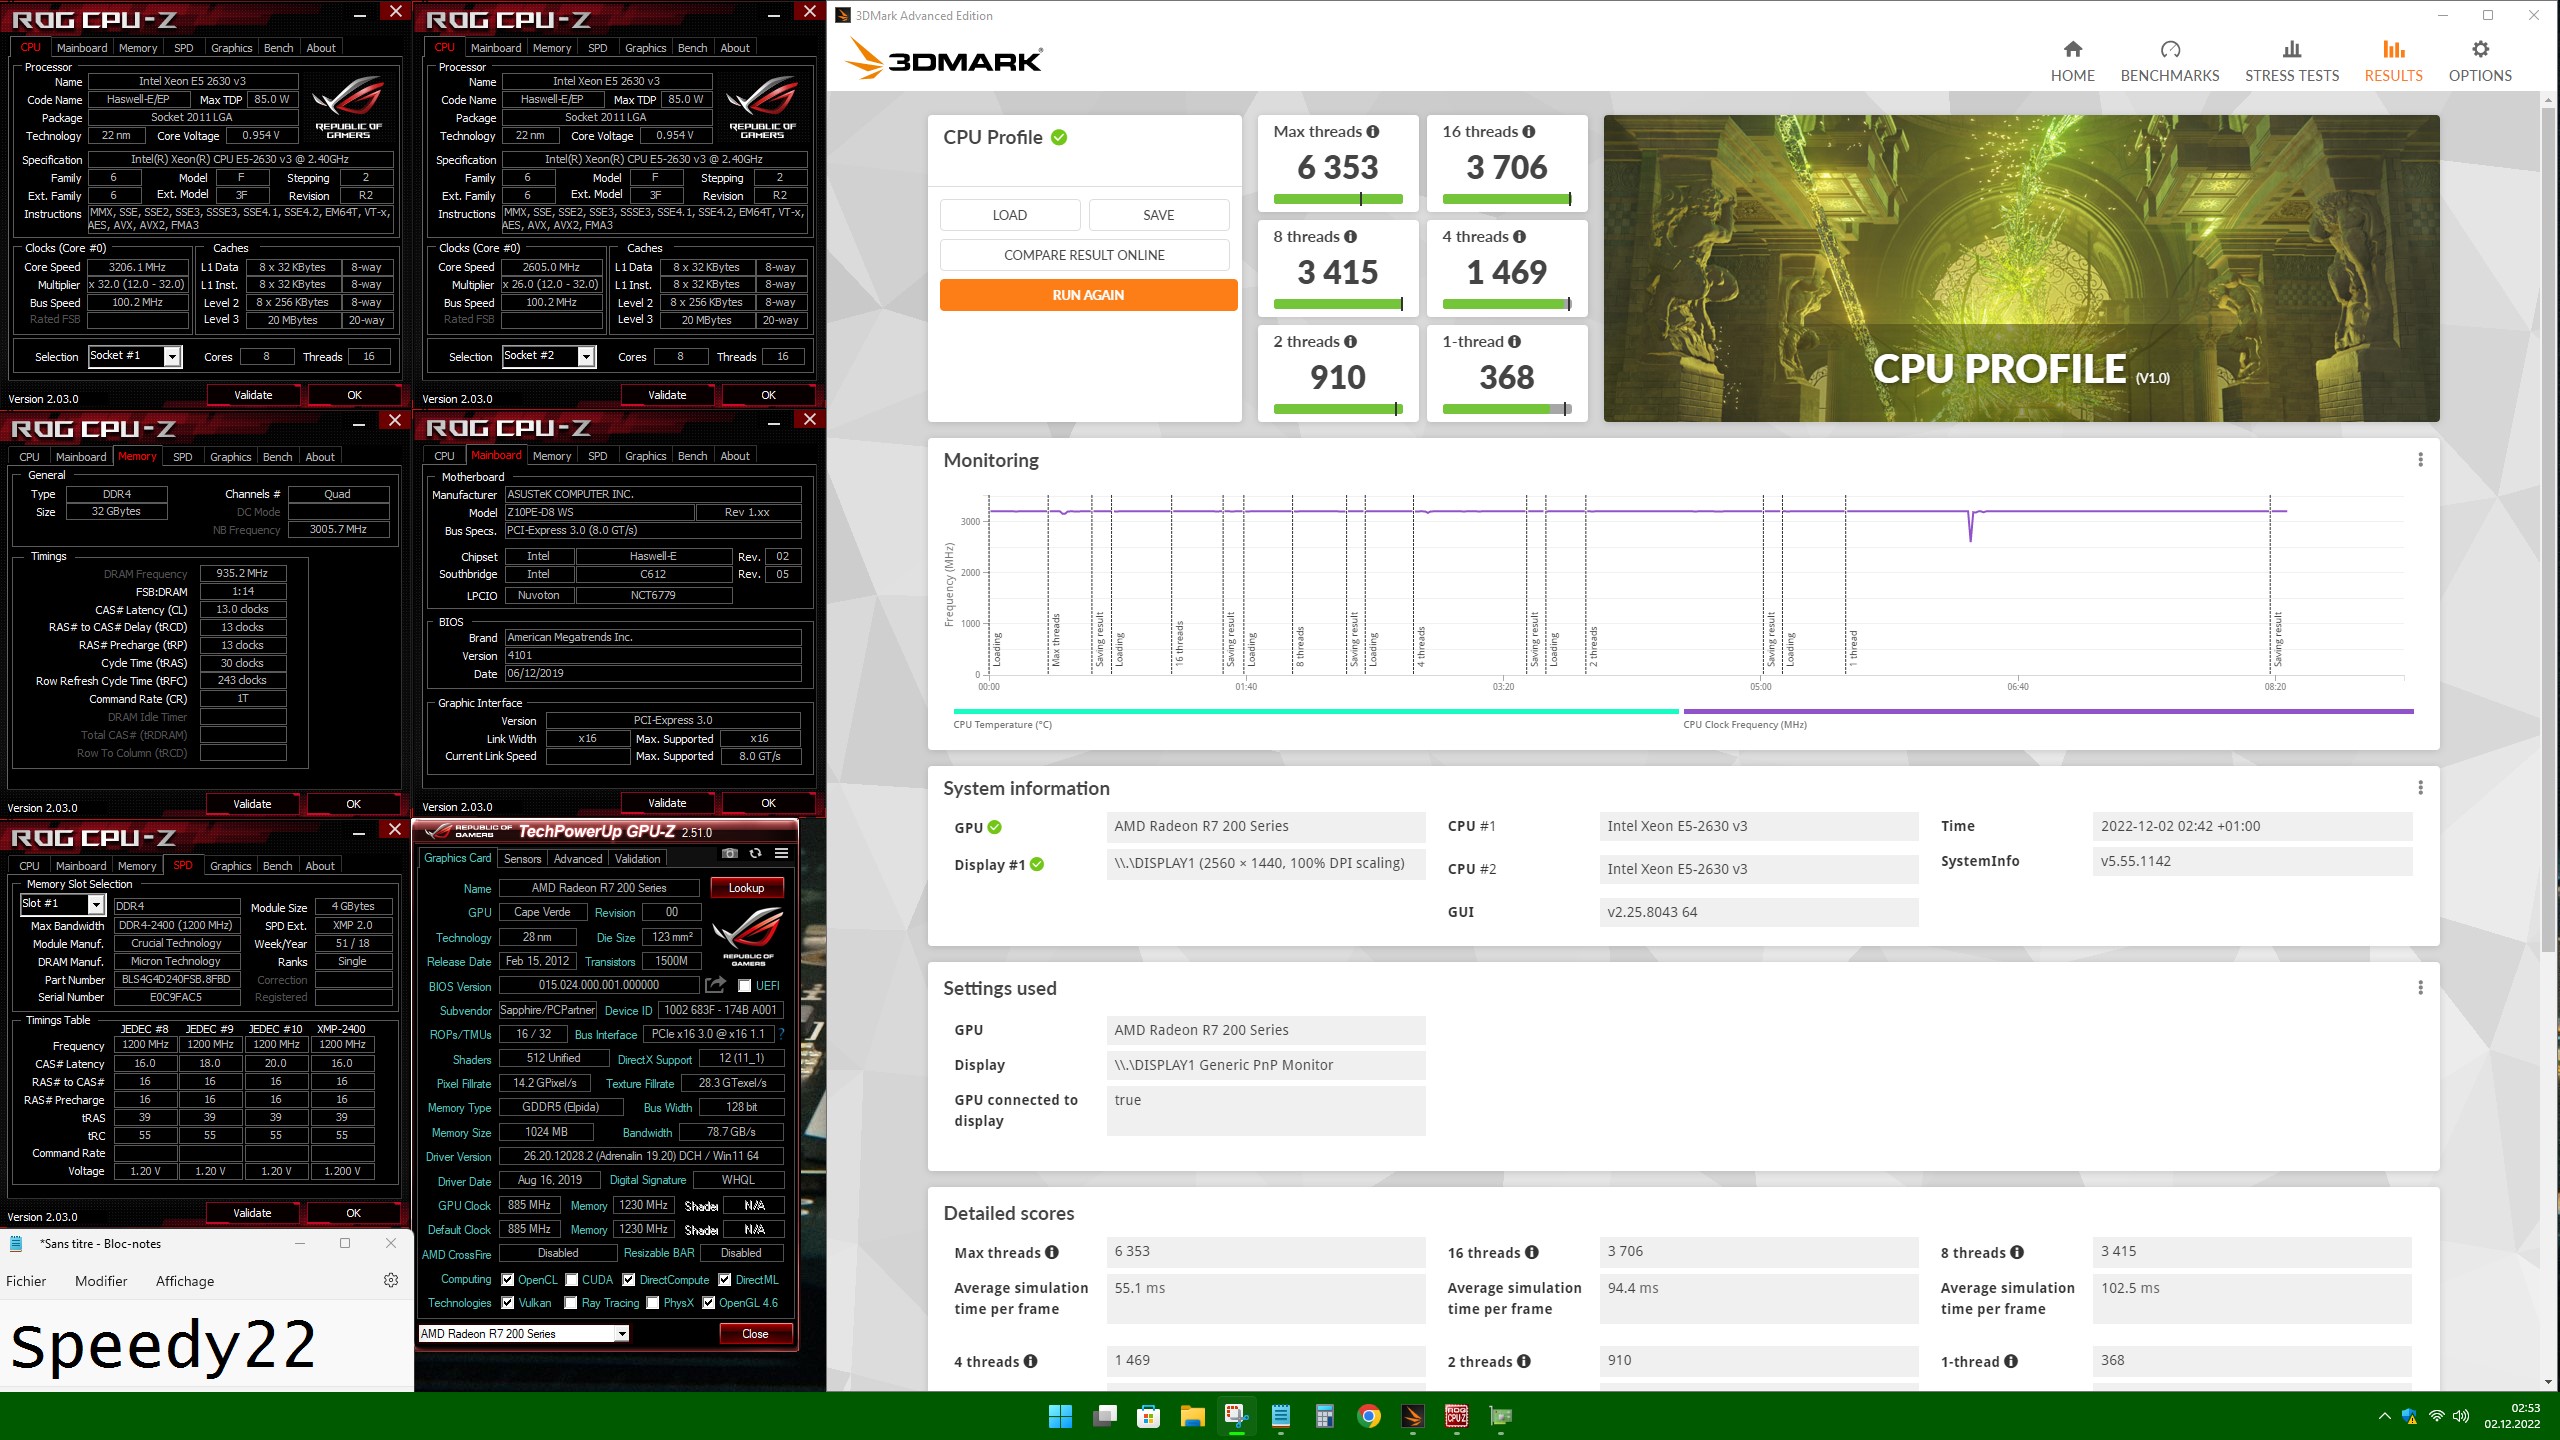Open the 3DMark Home page
Screen dimensions: 2560x1440
[x=2072, y=61]
